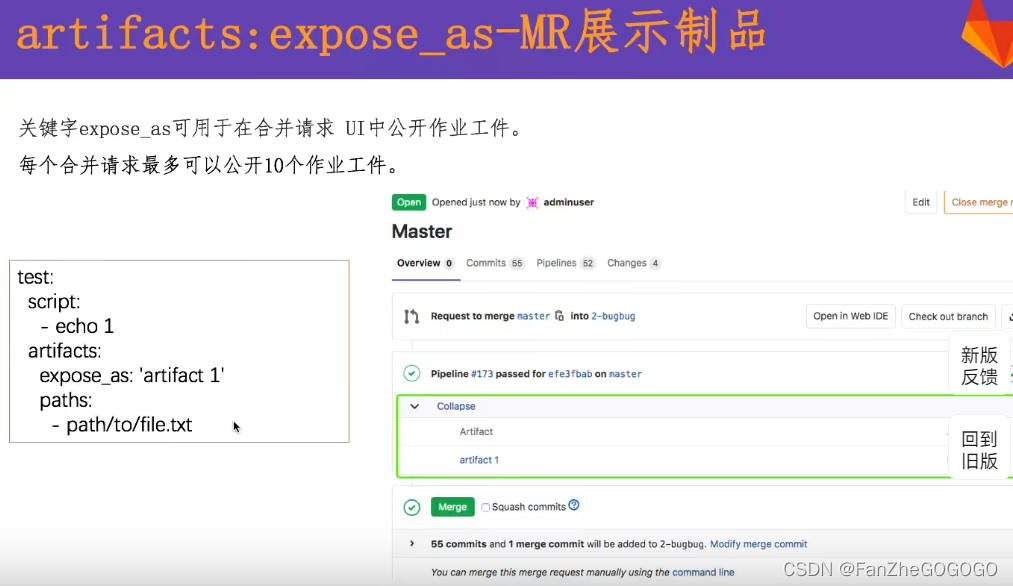Screen dimensions: 1013x586
Task: Click green check circle next to Merge row
Action: coord(411,506)
